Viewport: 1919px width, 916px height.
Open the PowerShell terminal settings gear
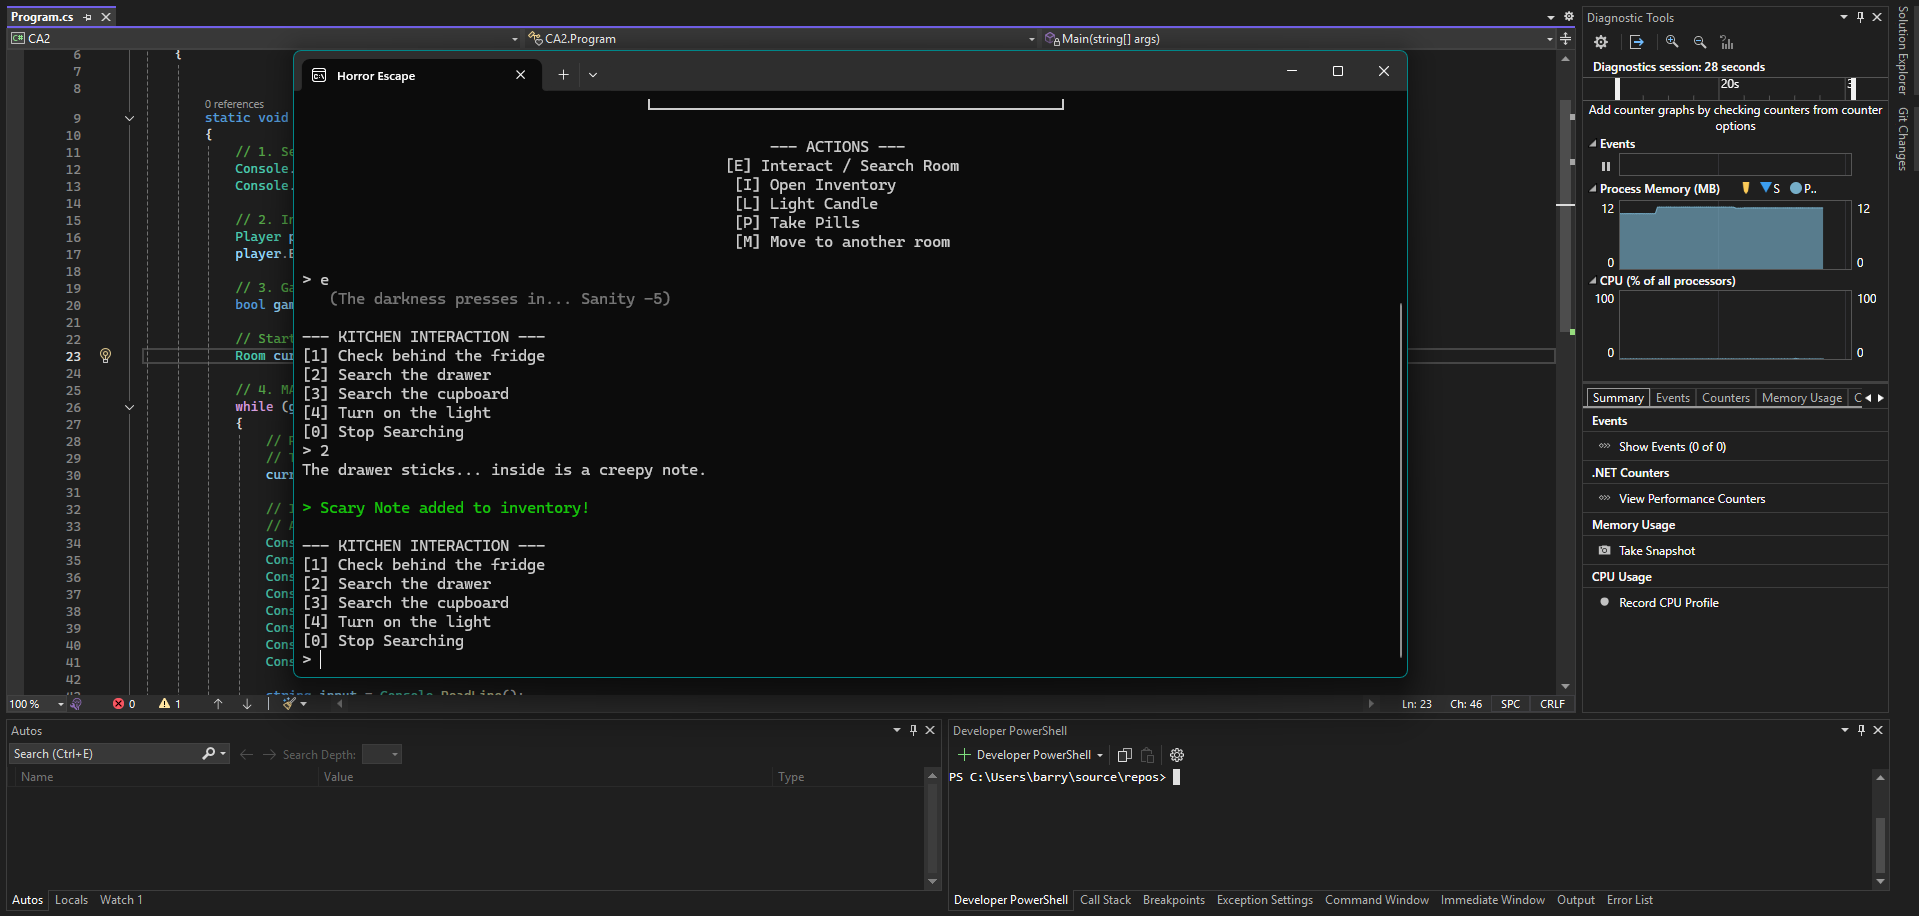coord(1177,755)
